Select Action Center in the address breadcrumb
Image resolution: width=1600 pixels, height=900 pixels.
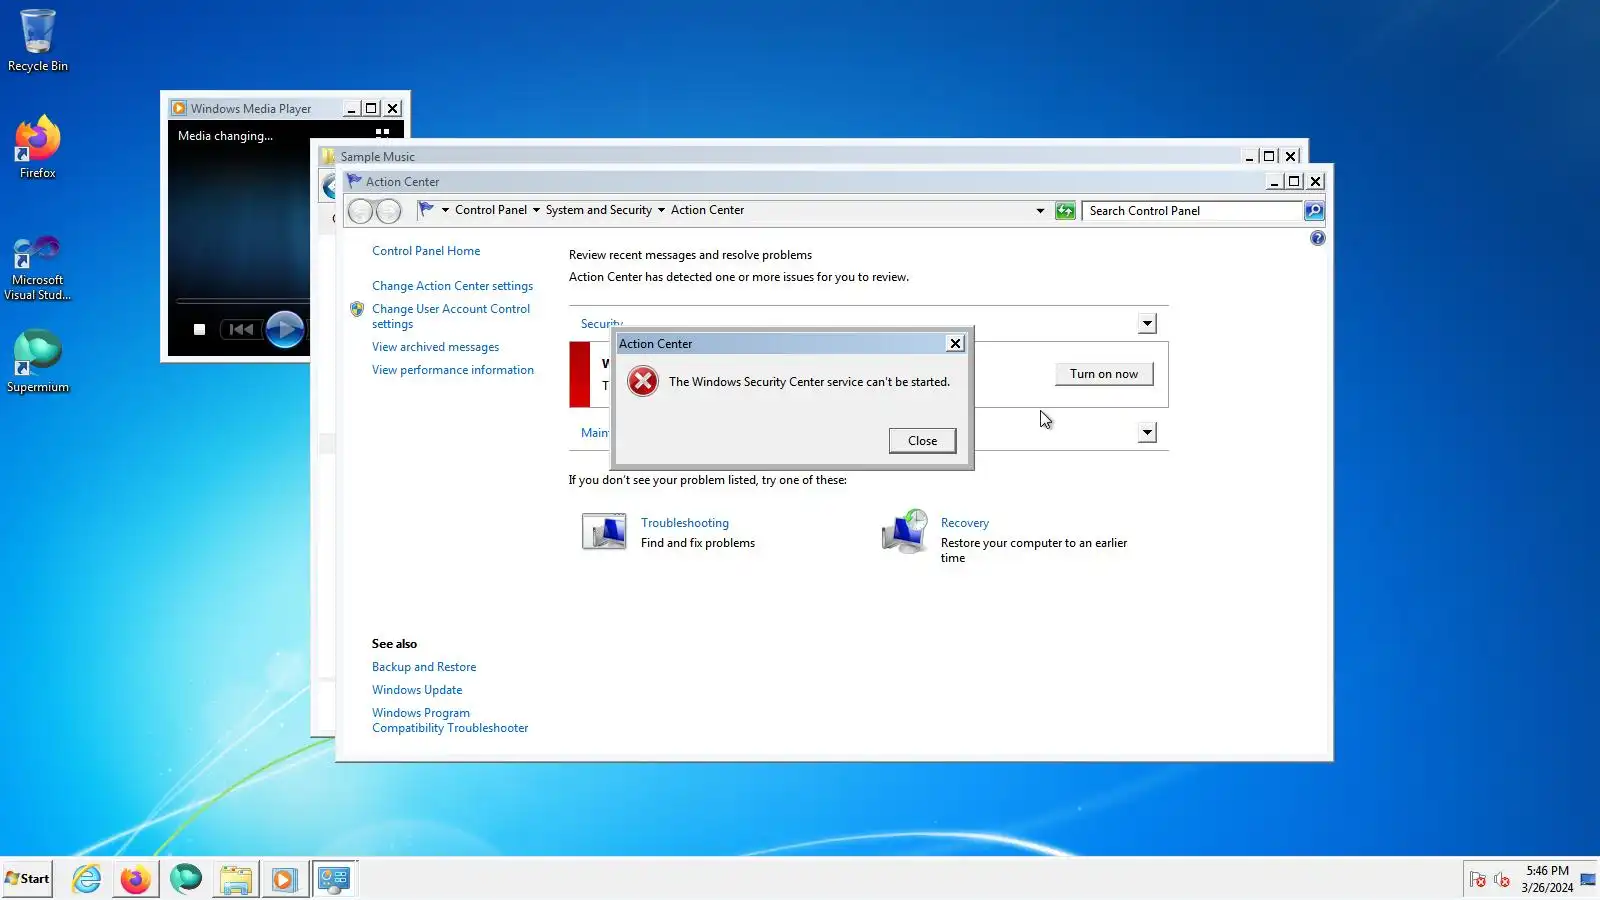[x=707, y=210]
